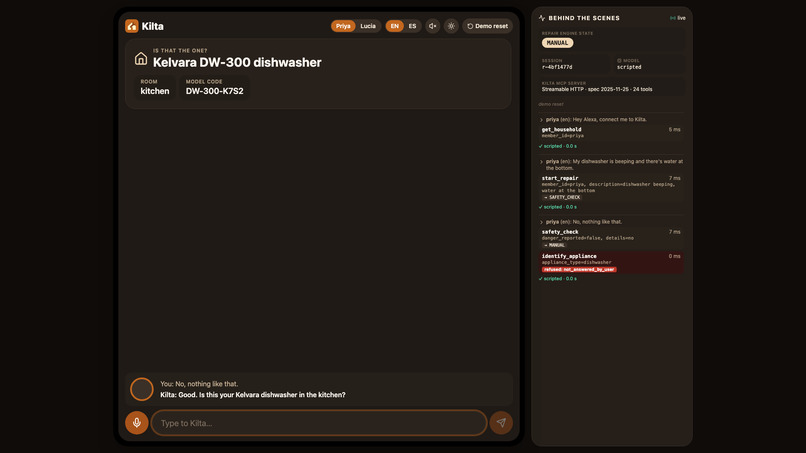Click the MANUAL engine state badge

[x=557, y=43]
